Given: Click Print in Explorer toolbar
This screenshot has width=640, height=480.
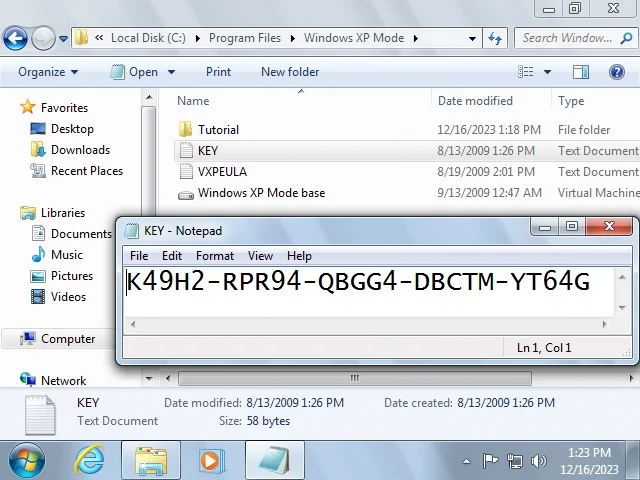Looking at the screenshot, I should click(218, 72).
